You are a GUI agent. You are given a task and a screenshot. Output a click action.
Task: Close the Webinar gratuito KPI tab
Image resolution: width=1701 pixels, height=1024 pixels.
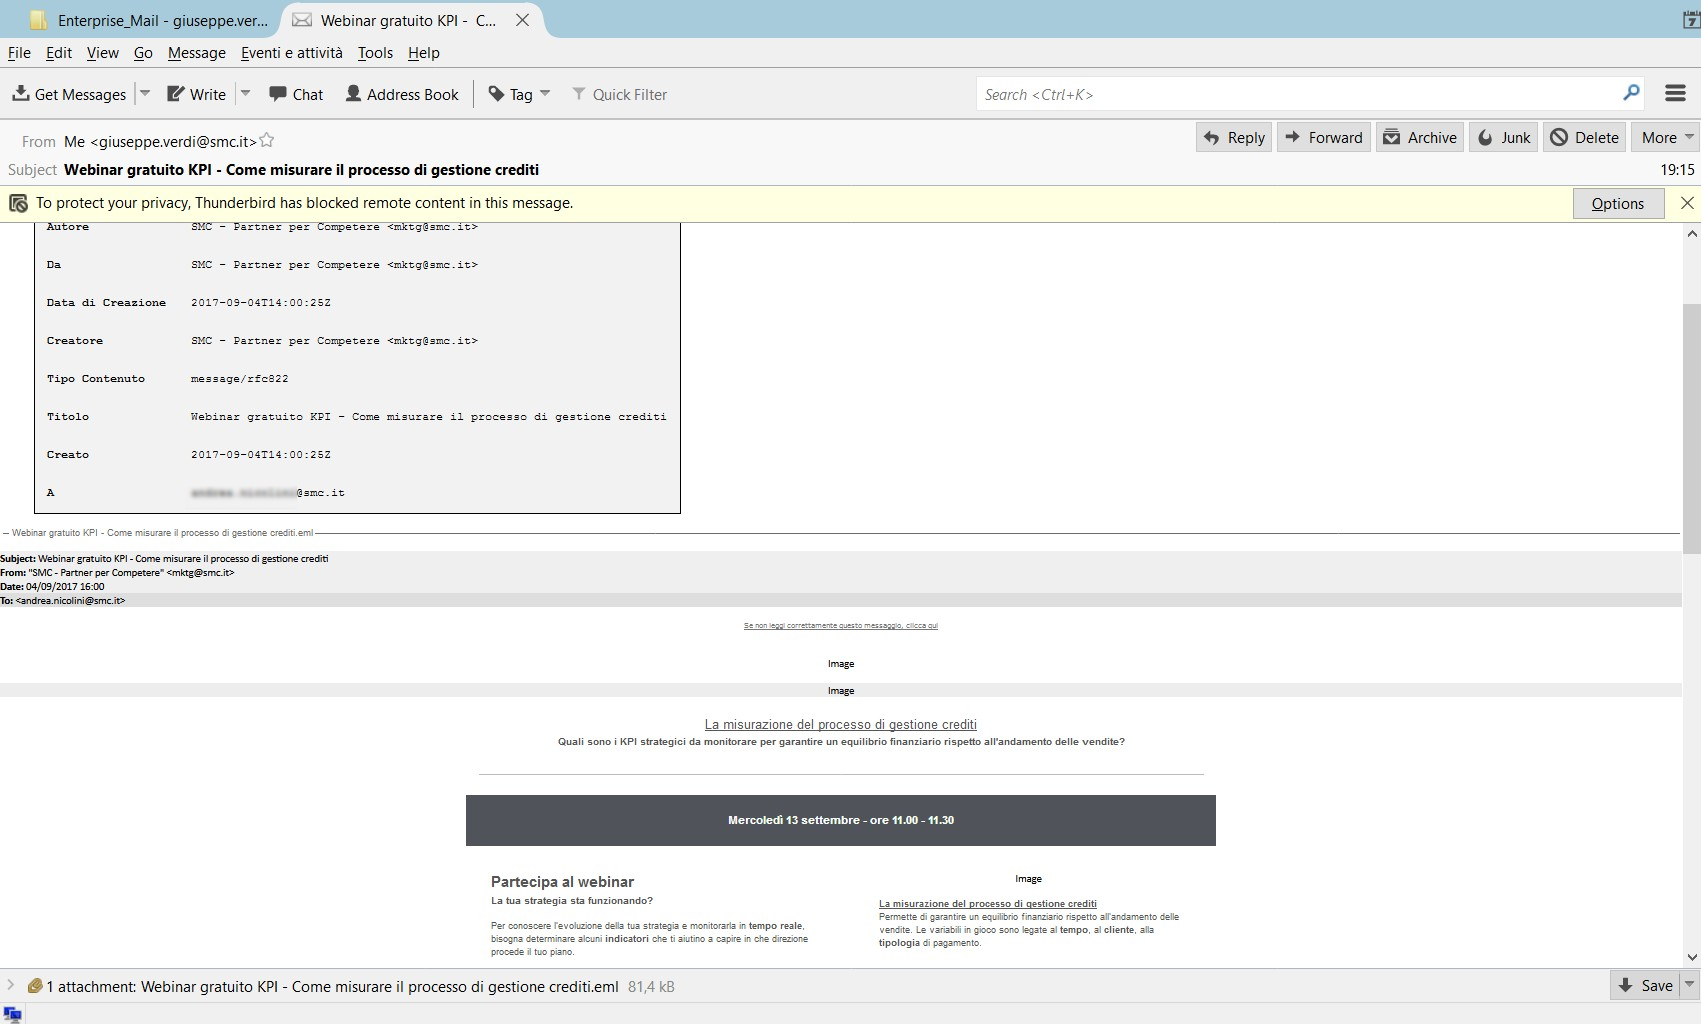tap(522, 20)
